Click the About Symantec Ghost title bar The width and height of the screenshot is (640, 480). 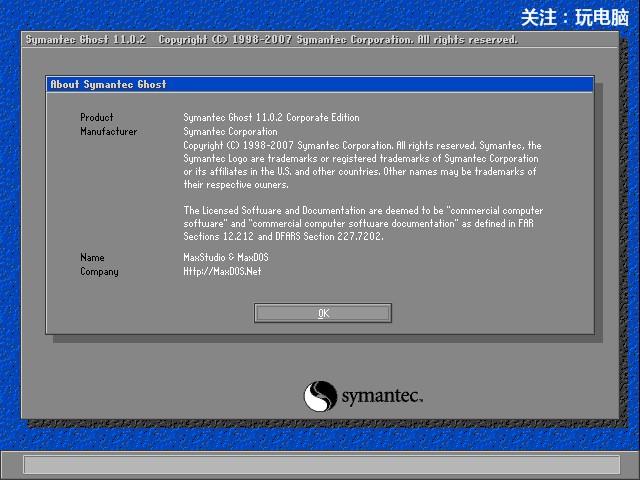tap(320, 84)
